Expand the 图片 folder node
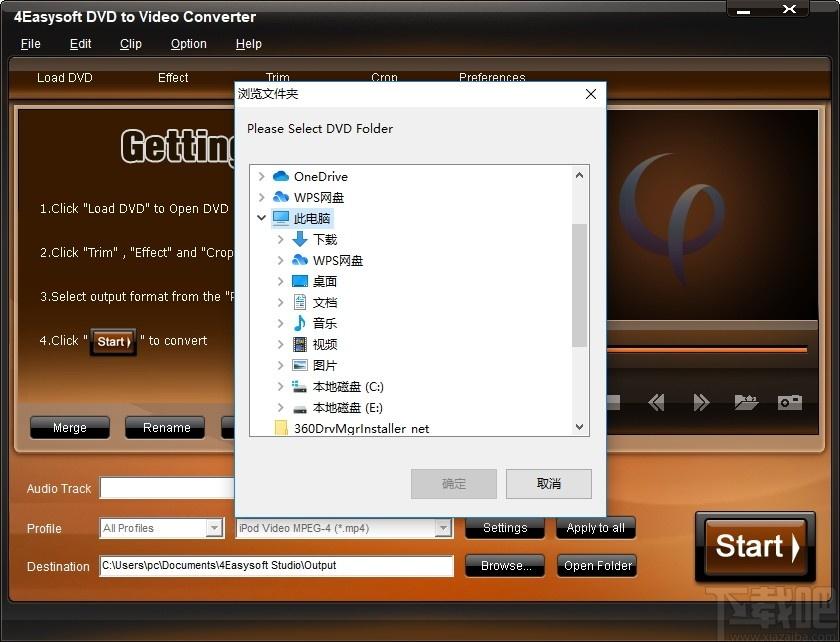Viewport: 840px width, 642px height. coord(280,365)
